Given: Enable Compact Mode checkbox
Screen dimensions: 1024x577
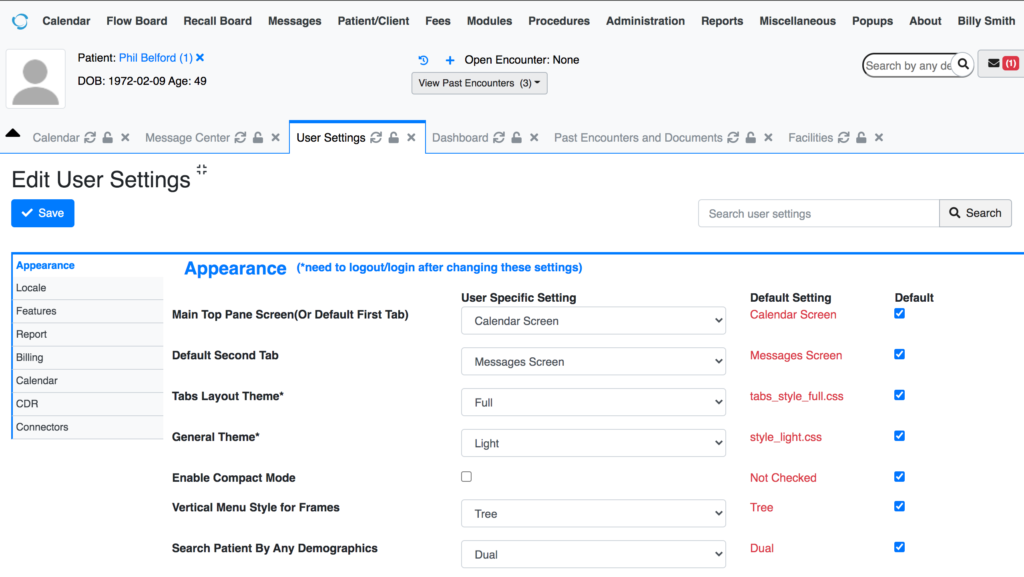Looking at the screenshot, I should click(466, 476).
